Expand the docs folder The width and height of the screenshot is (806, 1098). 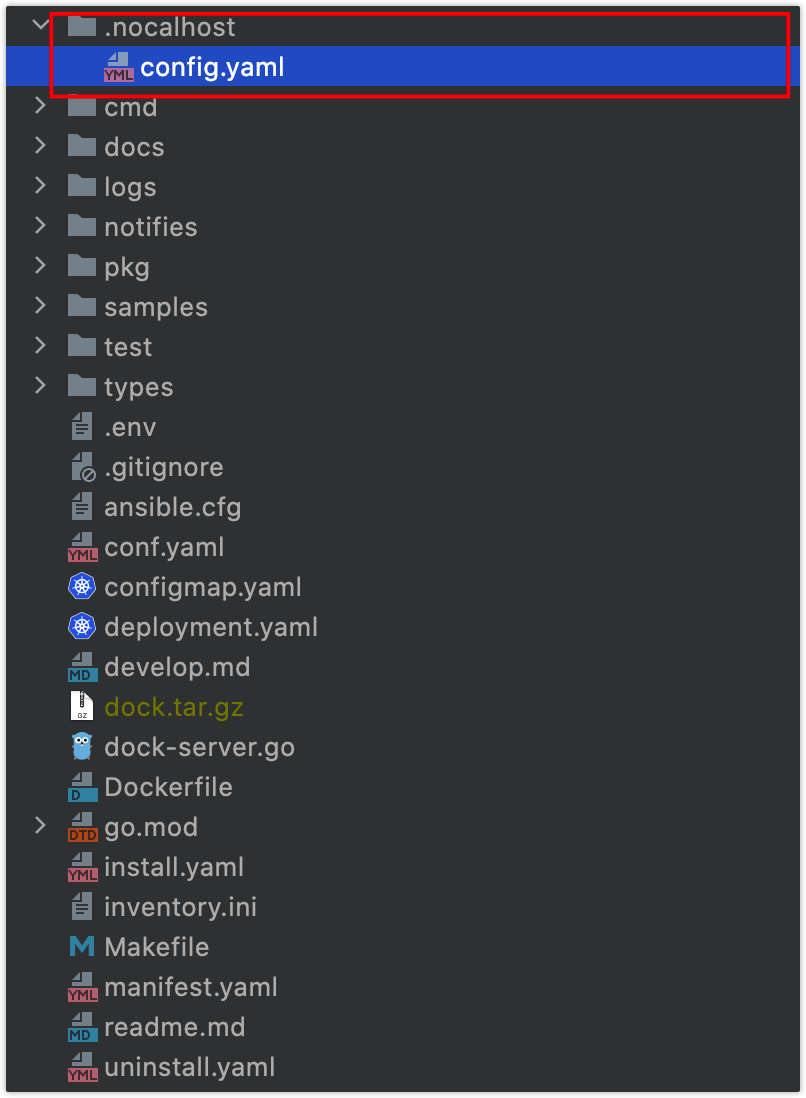click(40, 147)
